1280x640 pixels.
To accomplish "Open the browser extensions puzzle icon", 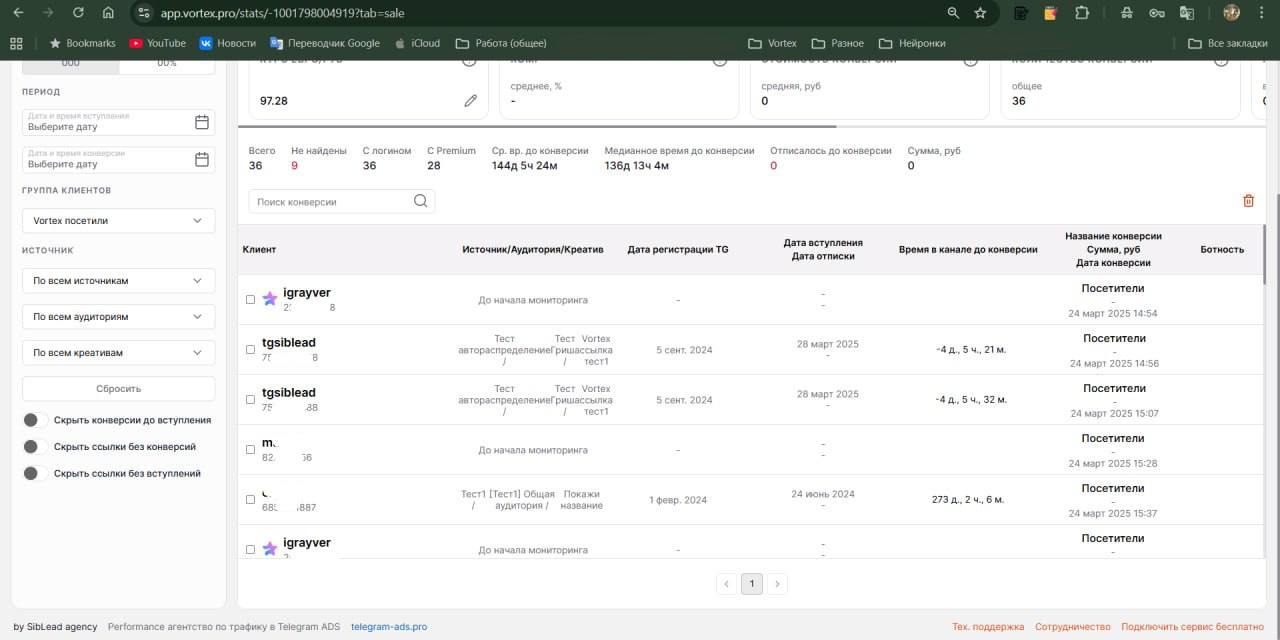I will point(1082,13).
